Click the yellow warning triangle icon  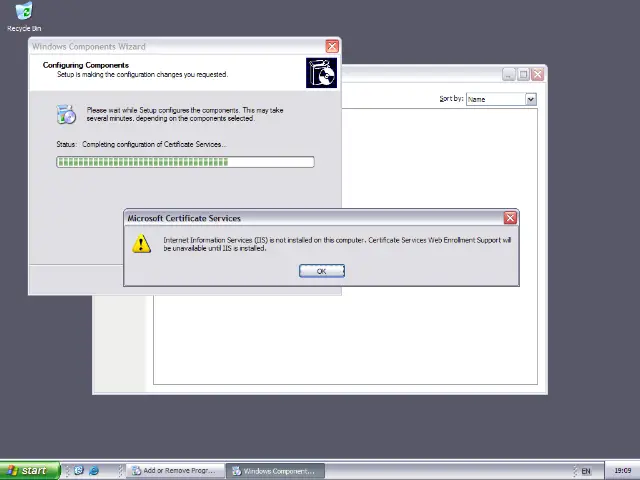point(141,244)
